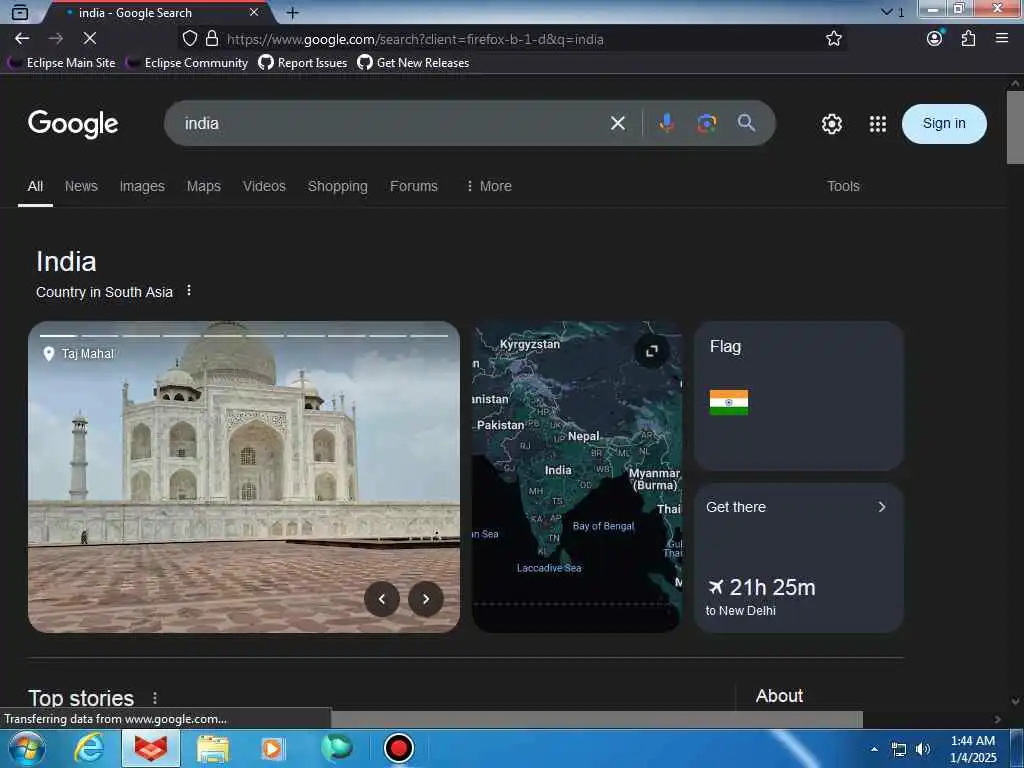The image size is (1024, 768).
Task: Open the Taj Mahal photo
Action: pos(244,476)
